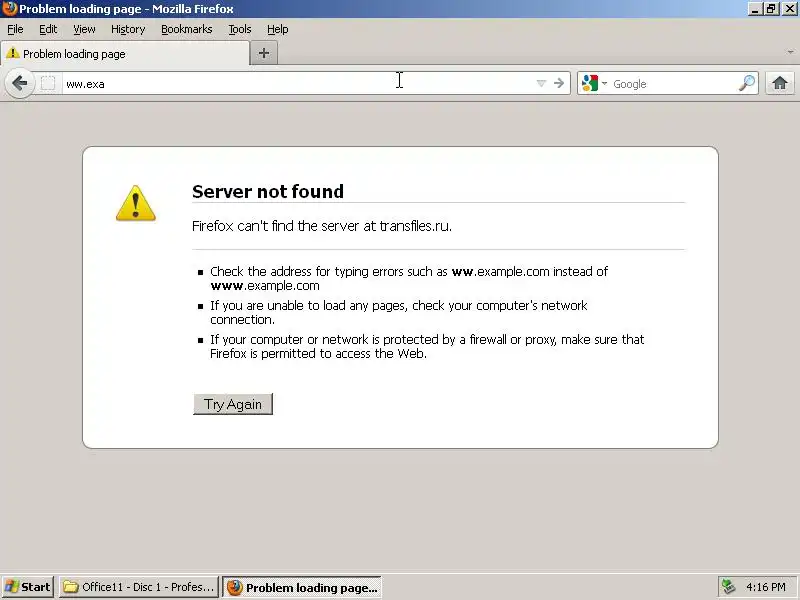Image resolution: width=800 pixels, height=600 pixels.
Task: Switch to Office11 - Disc 1 taskbar window
Action: 139,587
